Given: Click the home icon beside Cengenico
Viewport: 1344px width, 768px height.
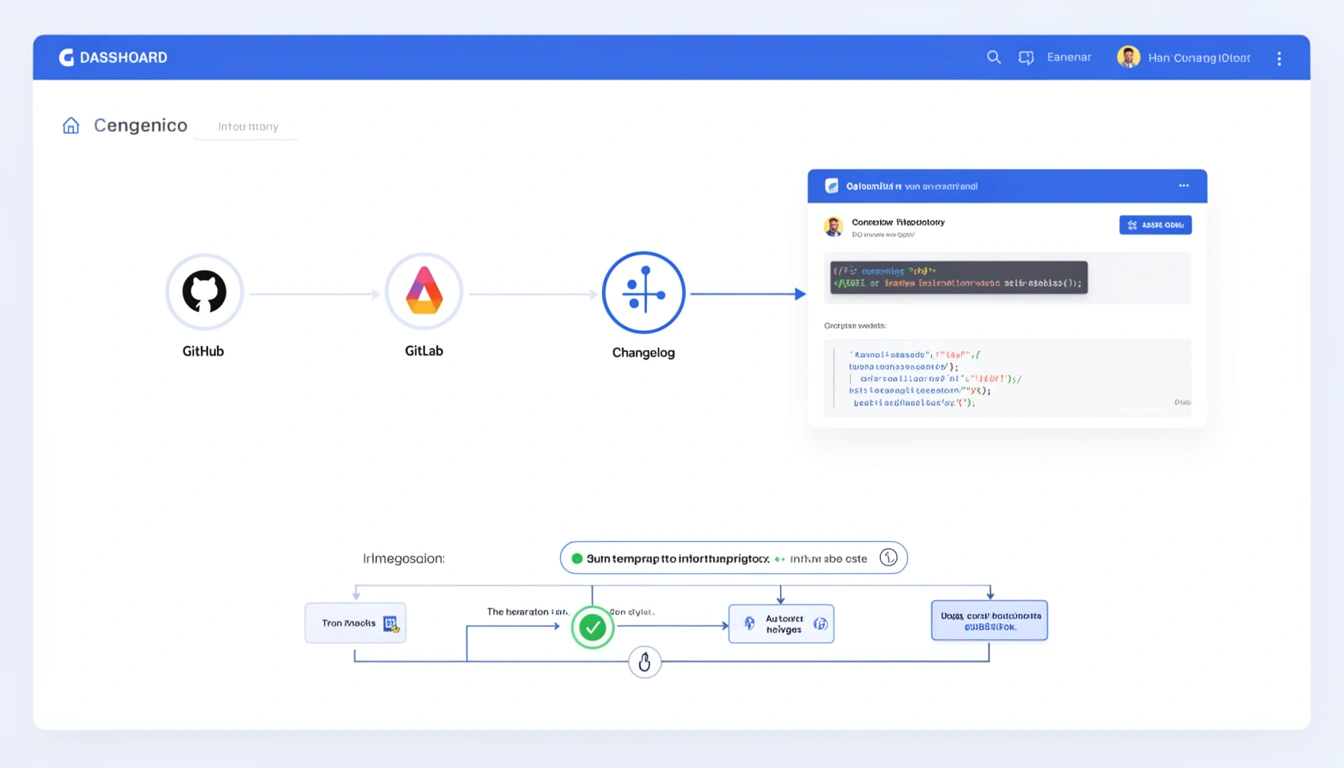Looking at the screenshot, I should [x=71, y=126].
